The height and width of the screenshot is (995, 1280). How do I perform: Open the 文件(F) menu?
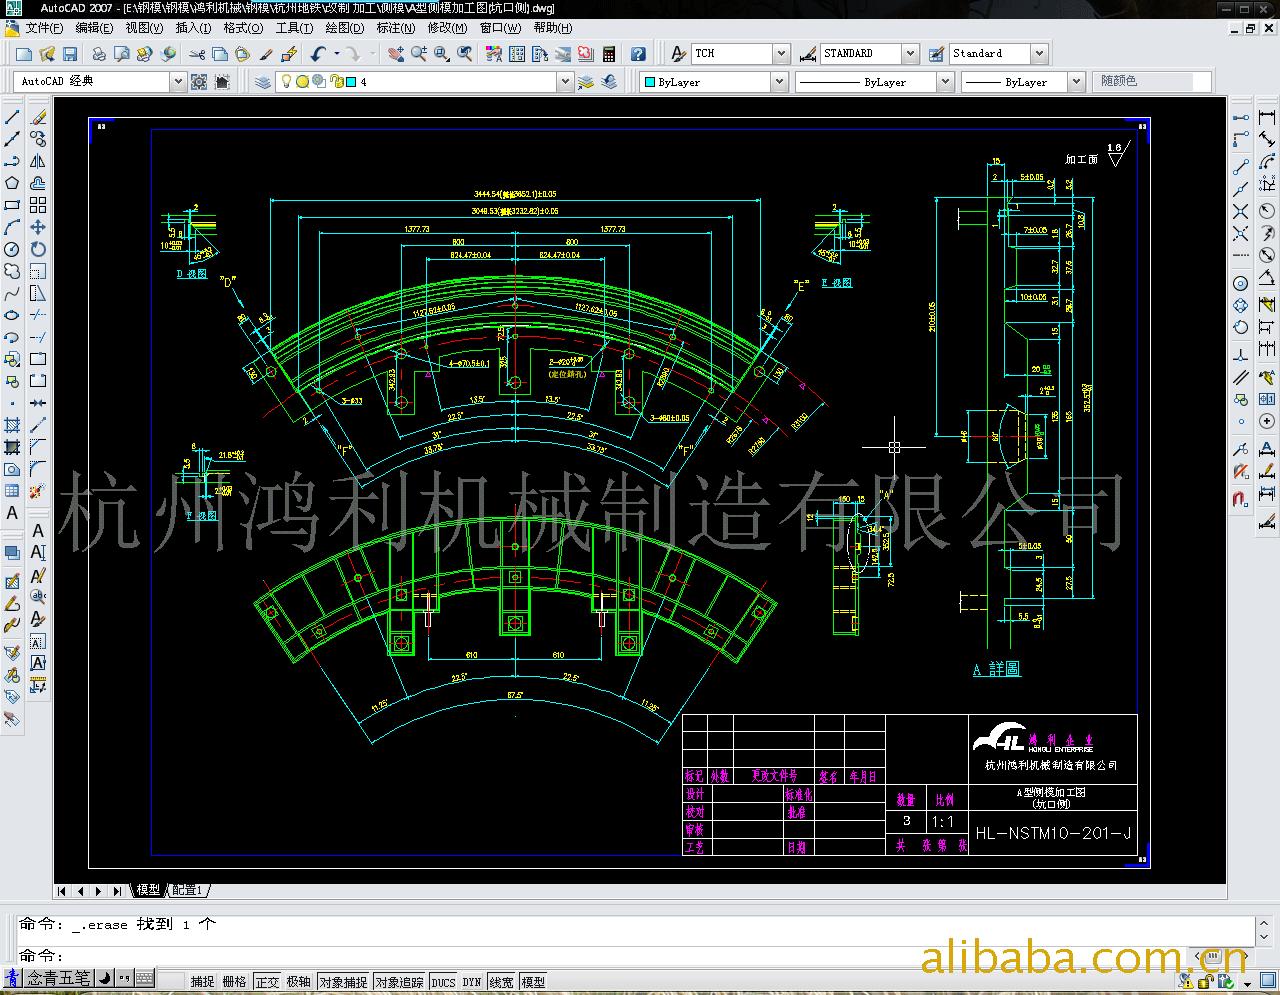[44, 28]
